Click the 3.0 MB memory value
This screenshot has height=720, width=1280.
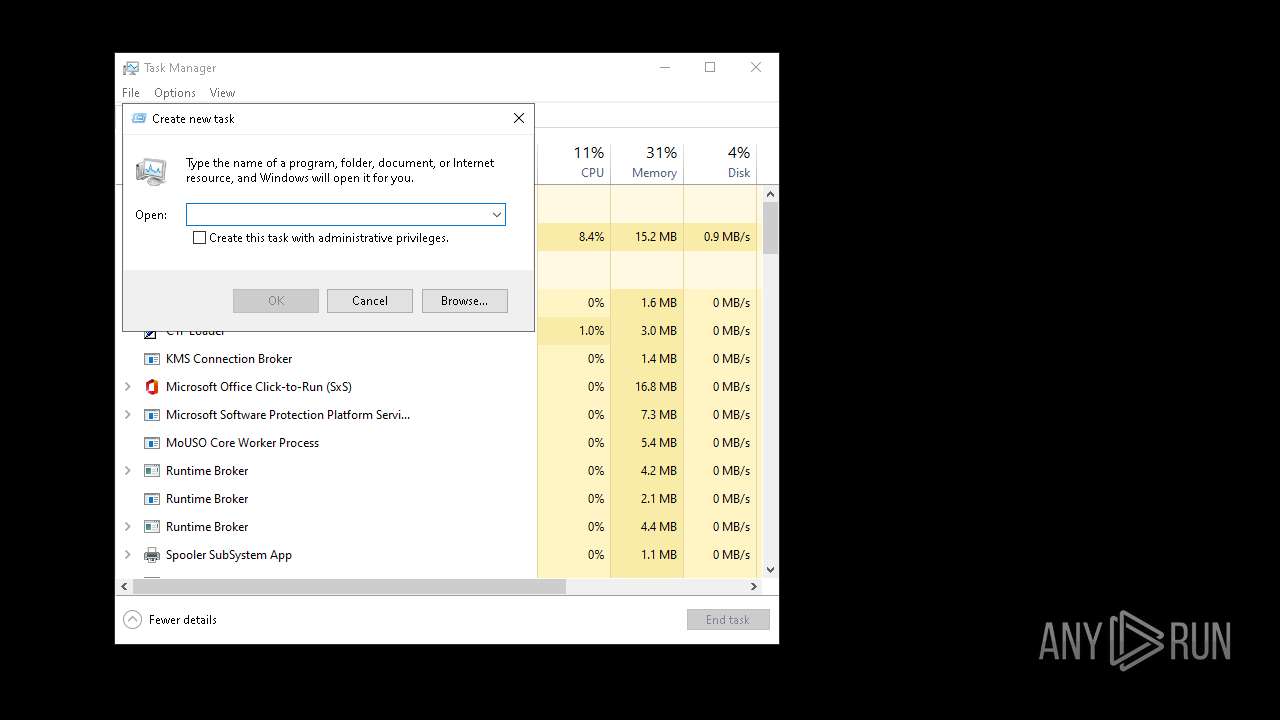pyautogui.click(x=659, y=331)
